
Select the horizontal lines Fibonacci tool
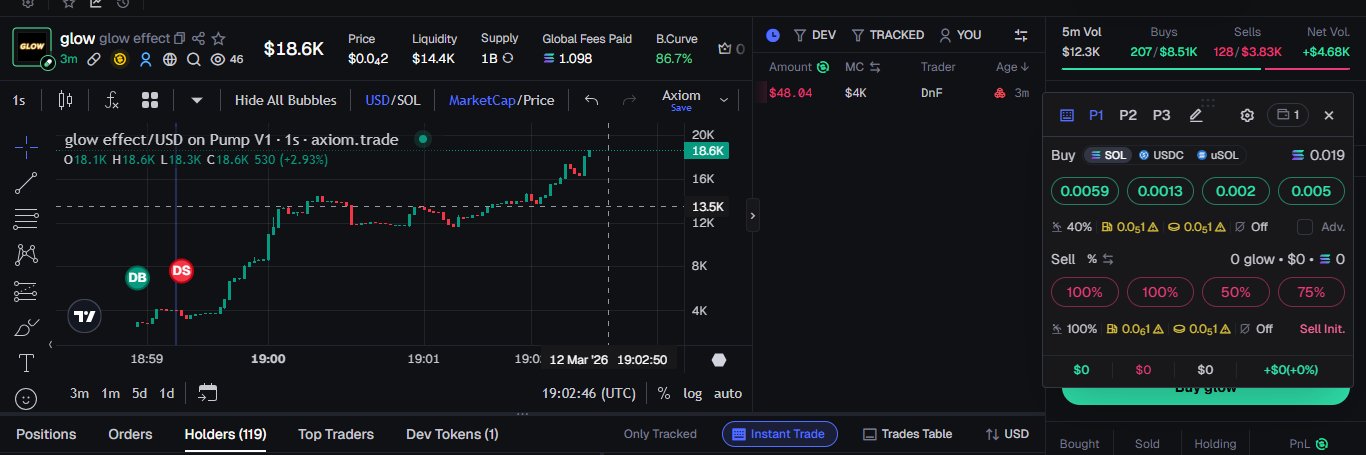[x=27, y=218]
